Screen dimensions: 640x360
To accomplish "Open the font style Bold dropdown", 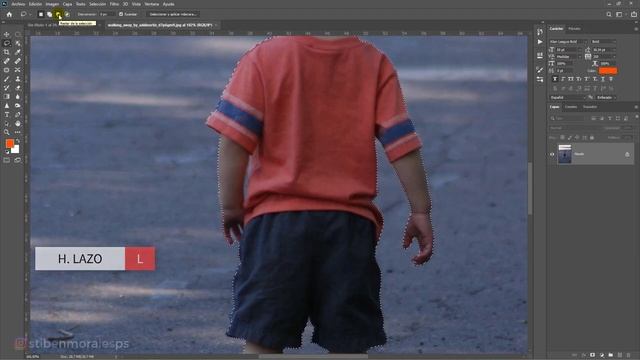I will (x=603, y=42).
